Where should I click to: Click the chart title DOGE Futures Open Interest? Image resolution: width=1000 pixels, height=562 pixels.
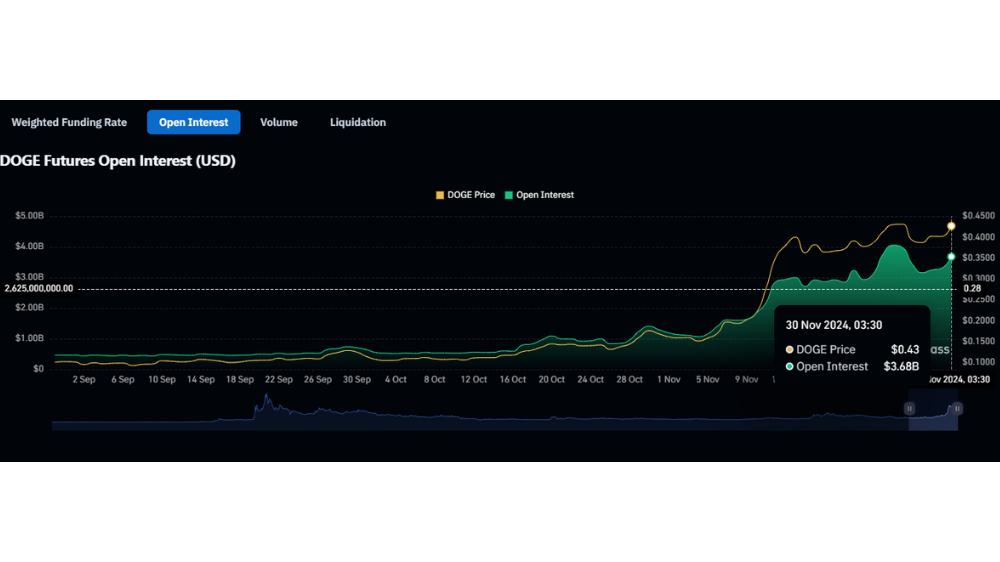pos(118,161)
